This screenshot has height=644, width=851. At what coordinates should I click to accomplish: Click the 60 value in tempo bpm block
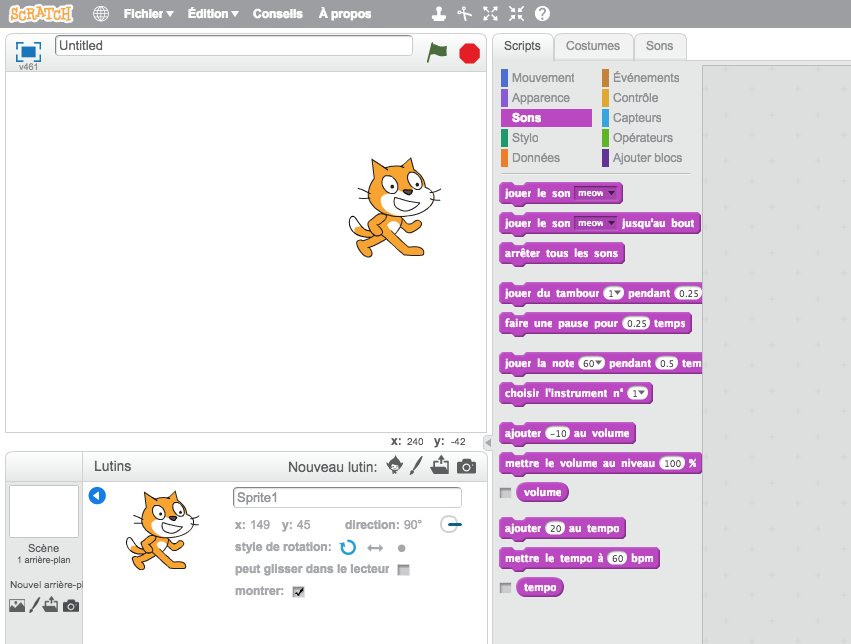coord(617,558)
